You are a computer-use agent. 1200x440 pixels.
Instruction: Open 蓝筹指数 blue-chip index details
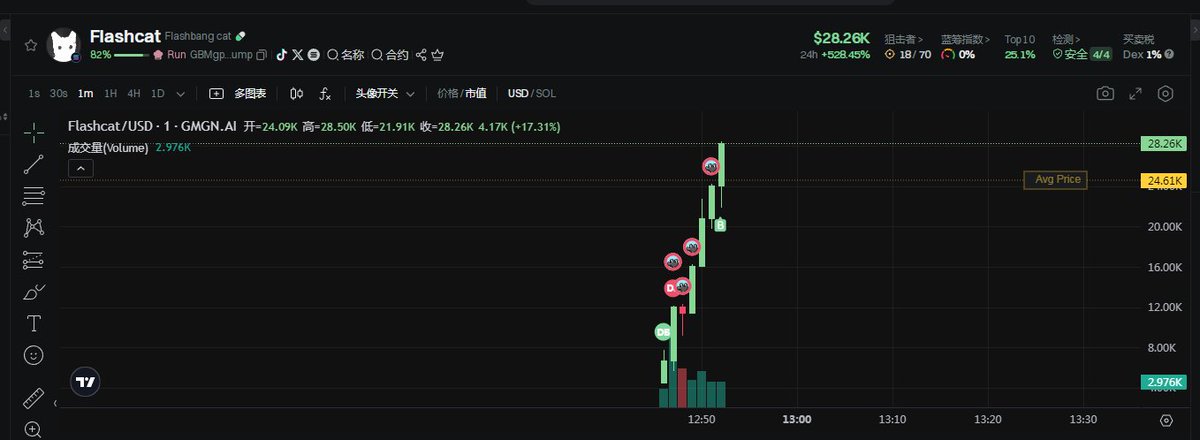click(x=966, y=39)
